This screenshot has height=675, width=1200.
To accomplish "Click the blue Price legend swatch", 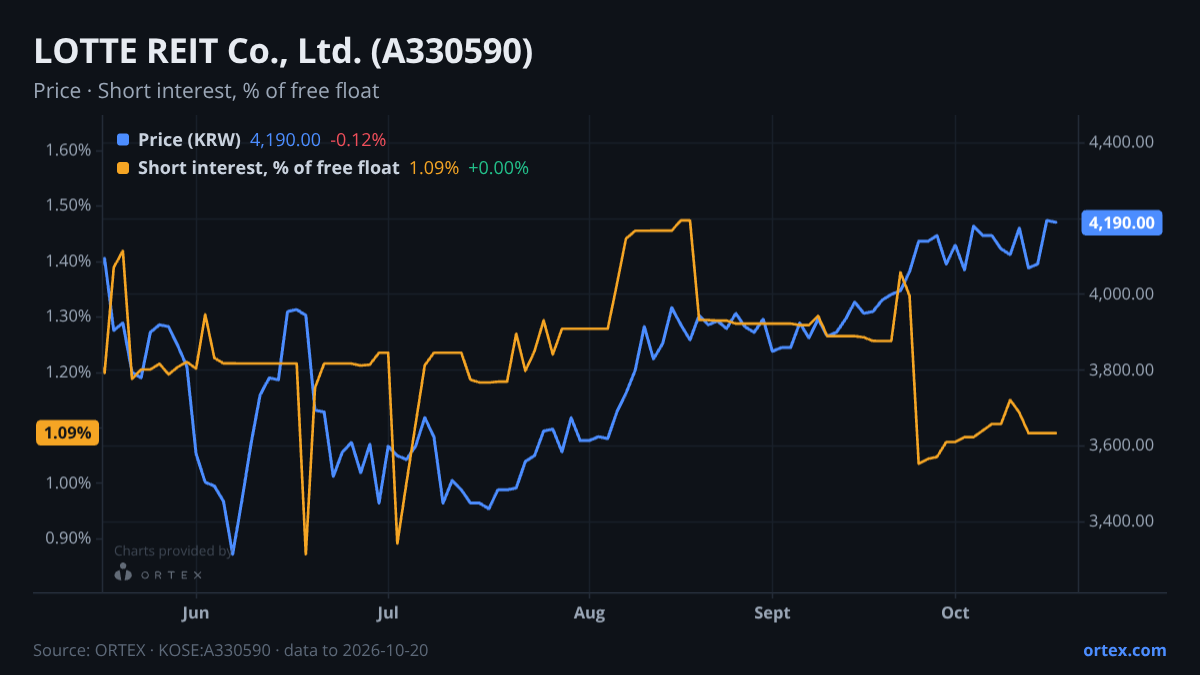I will (123, 140).
